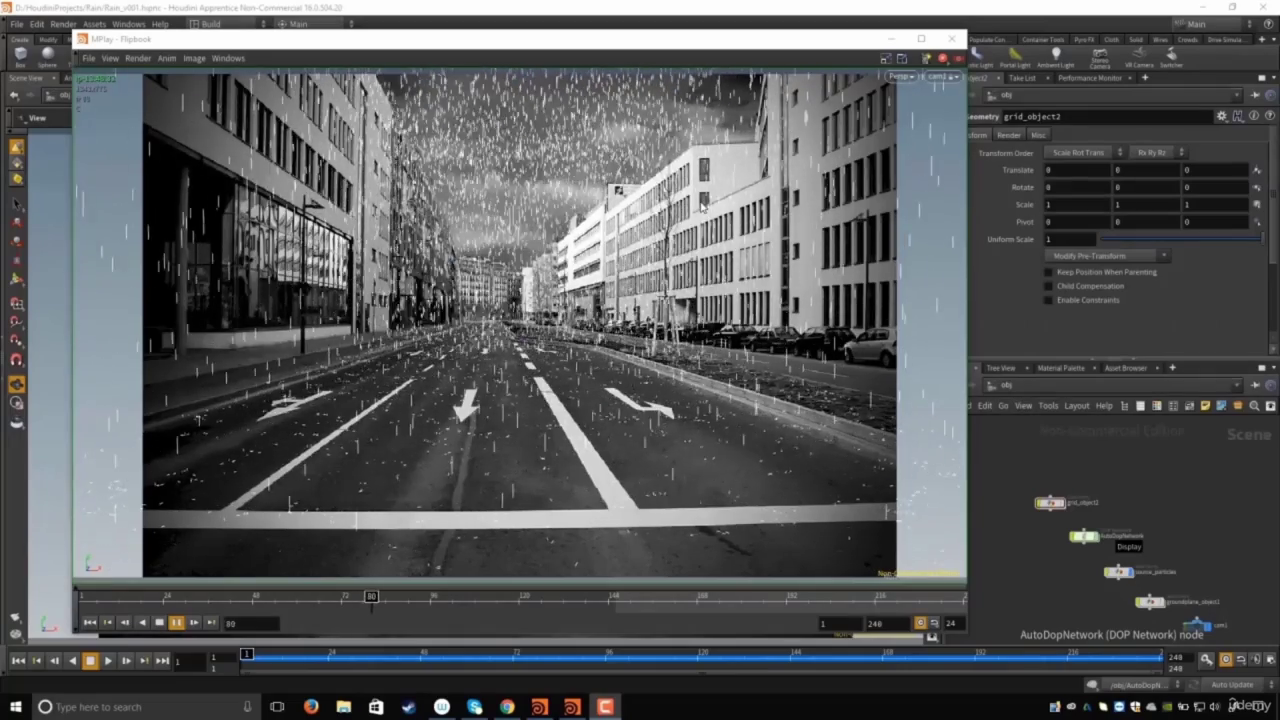Open Anim menu in MPlay window
This screenshot has height=720, width=1280.
(167, 58)
